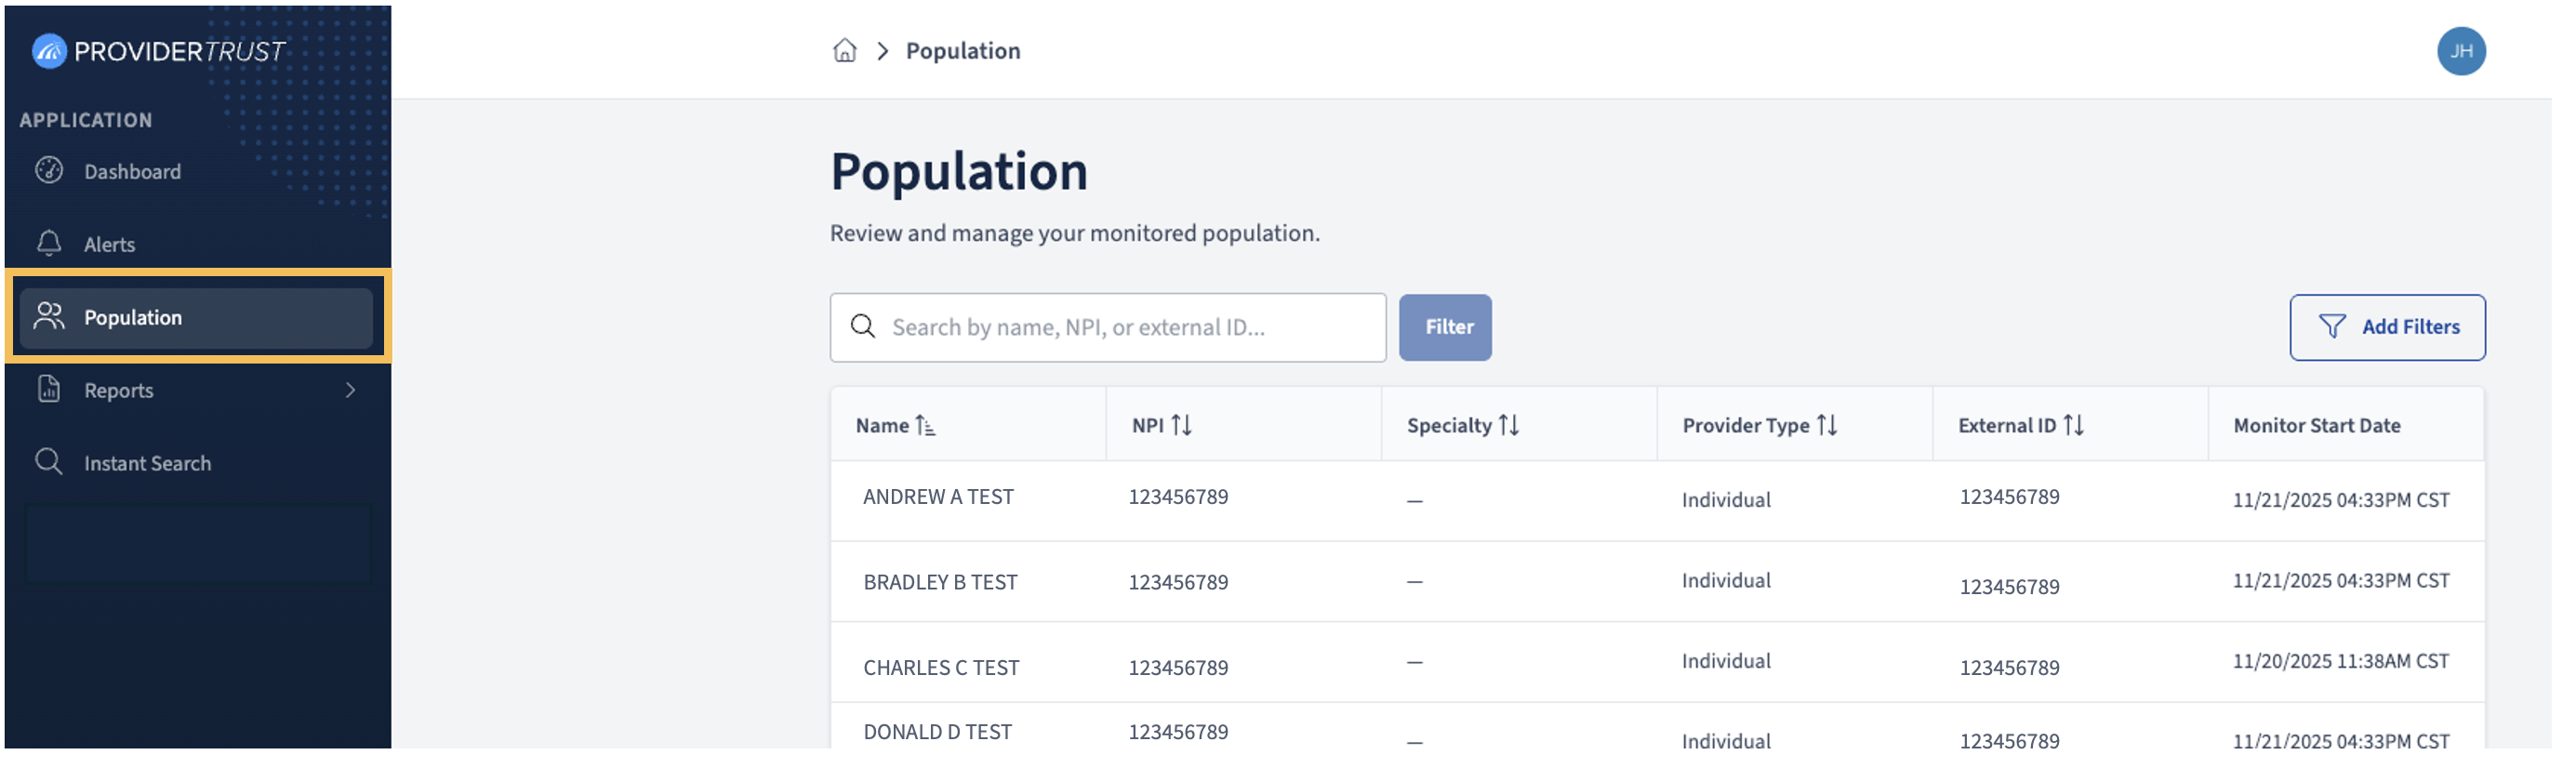Click Individual in ANDREW A TEST row
The height and width of the screenshot is (768, 2576).
[1726, 500]
